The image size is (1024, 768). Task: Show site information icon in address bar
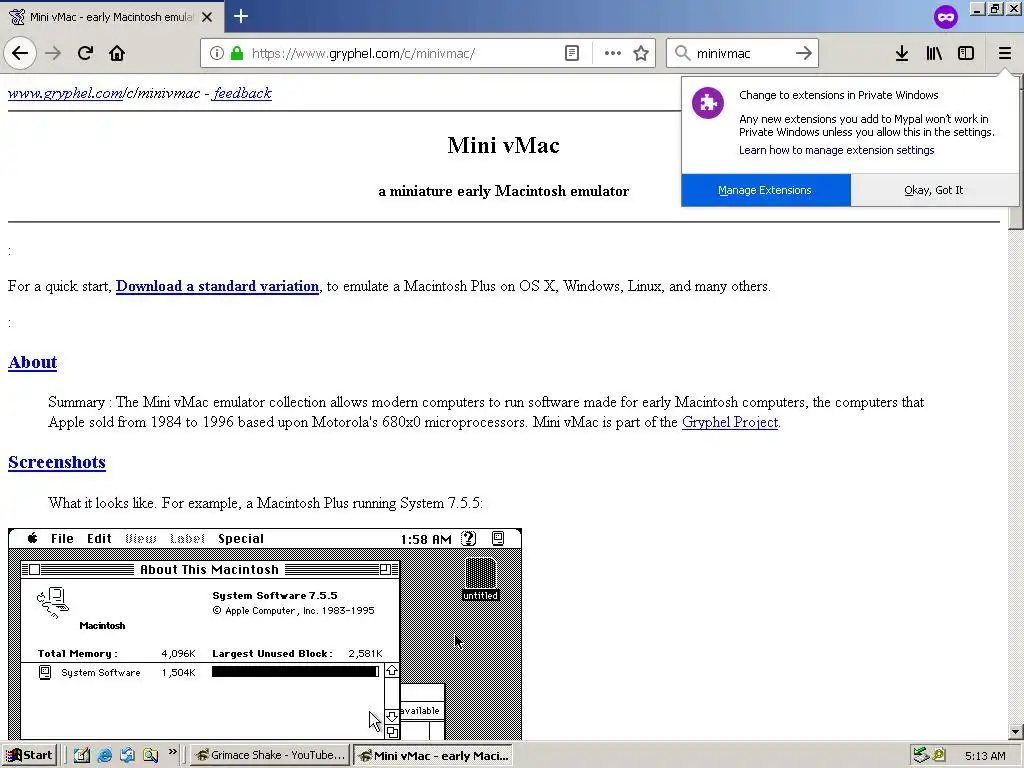click(217, 53)
